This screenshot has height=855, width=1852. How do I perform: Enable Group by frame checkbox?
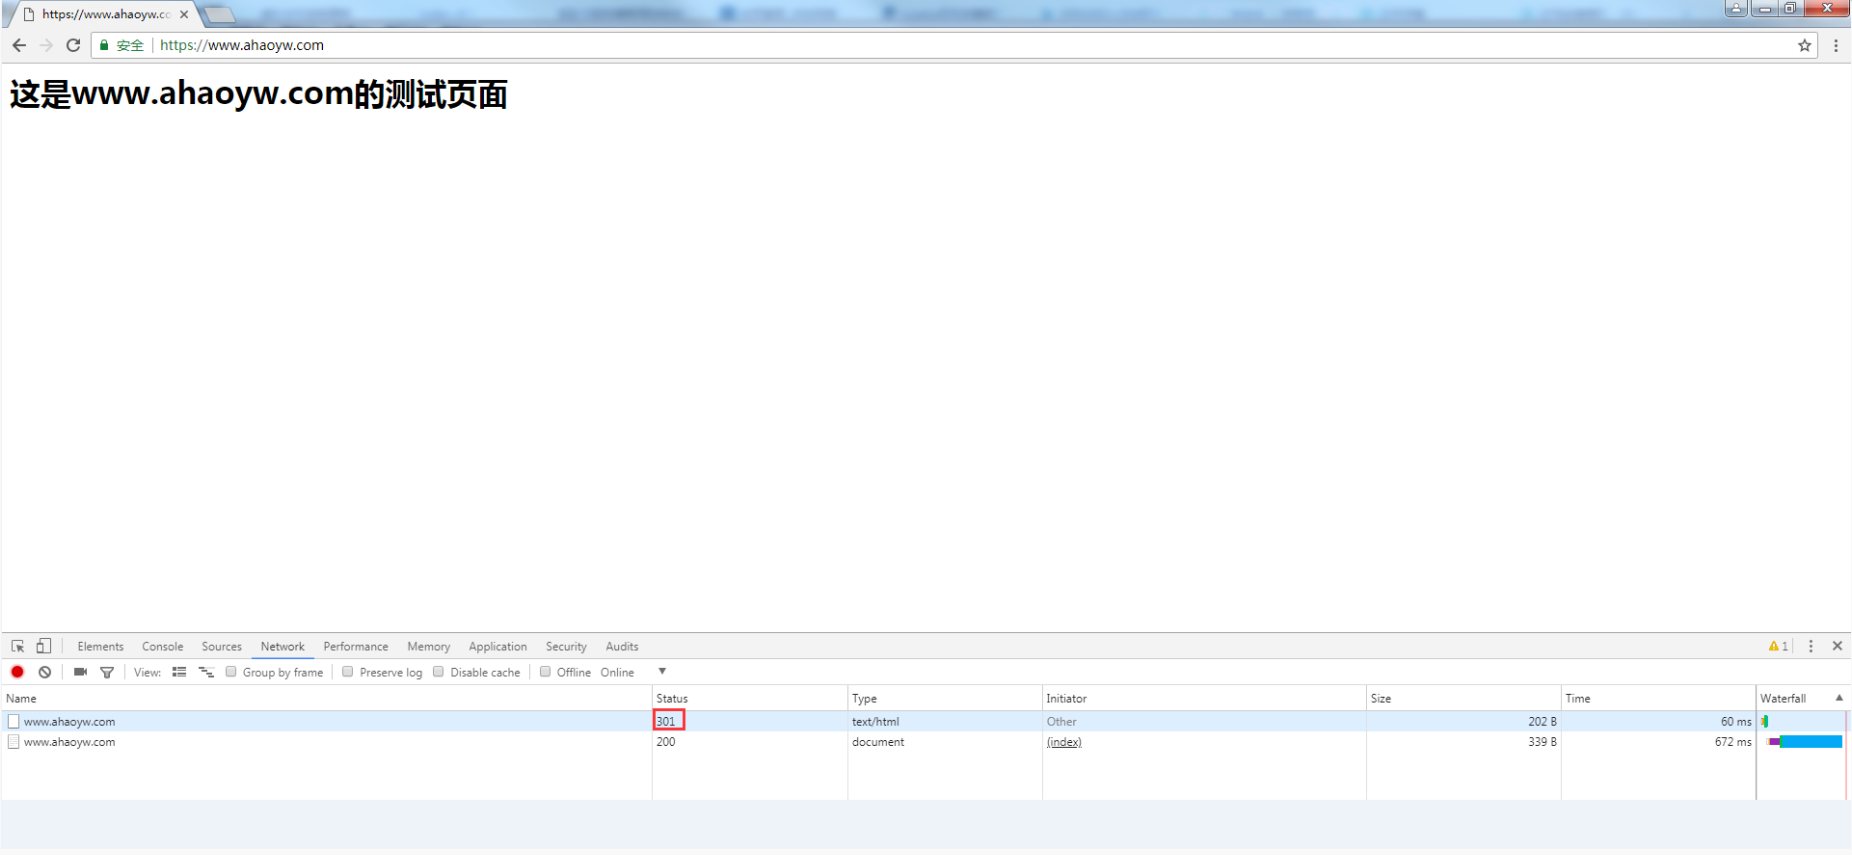(231, 672)
